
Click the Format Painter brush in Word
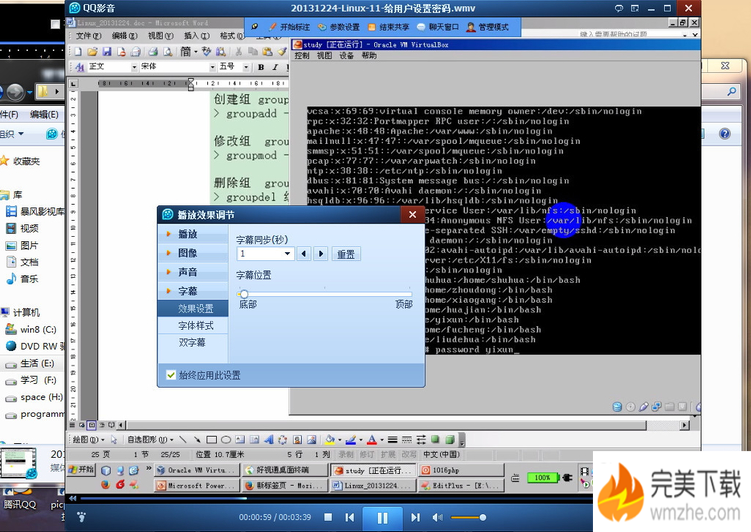(282, 51)
